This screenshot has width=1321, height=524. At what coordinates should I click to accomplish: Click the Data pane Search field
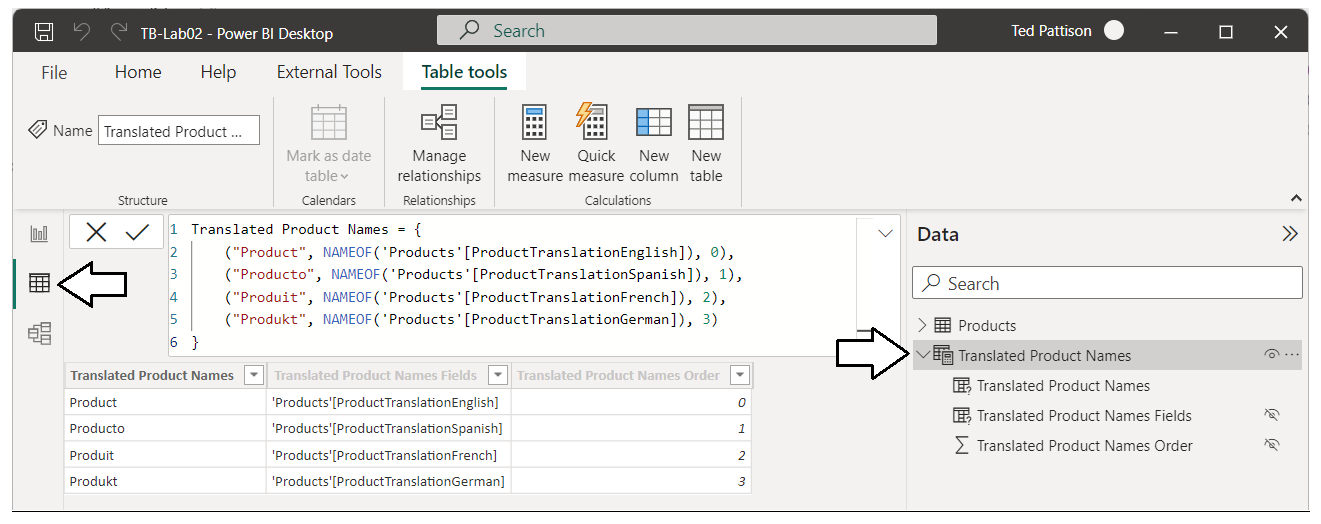click(1107, 283)
